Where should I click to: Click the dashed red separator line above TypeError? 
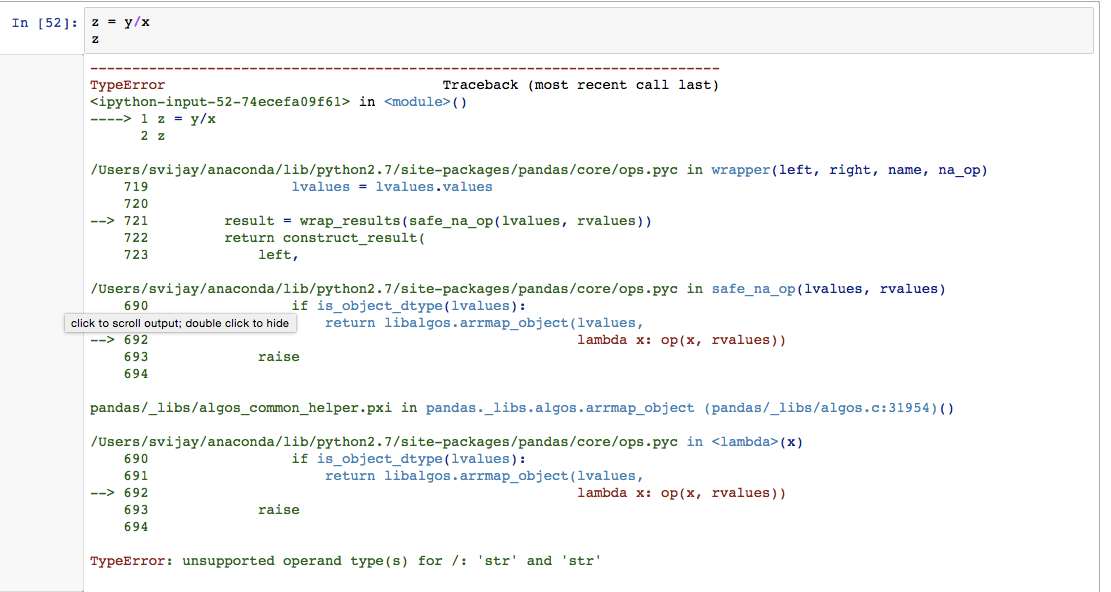tap(400, 67)
